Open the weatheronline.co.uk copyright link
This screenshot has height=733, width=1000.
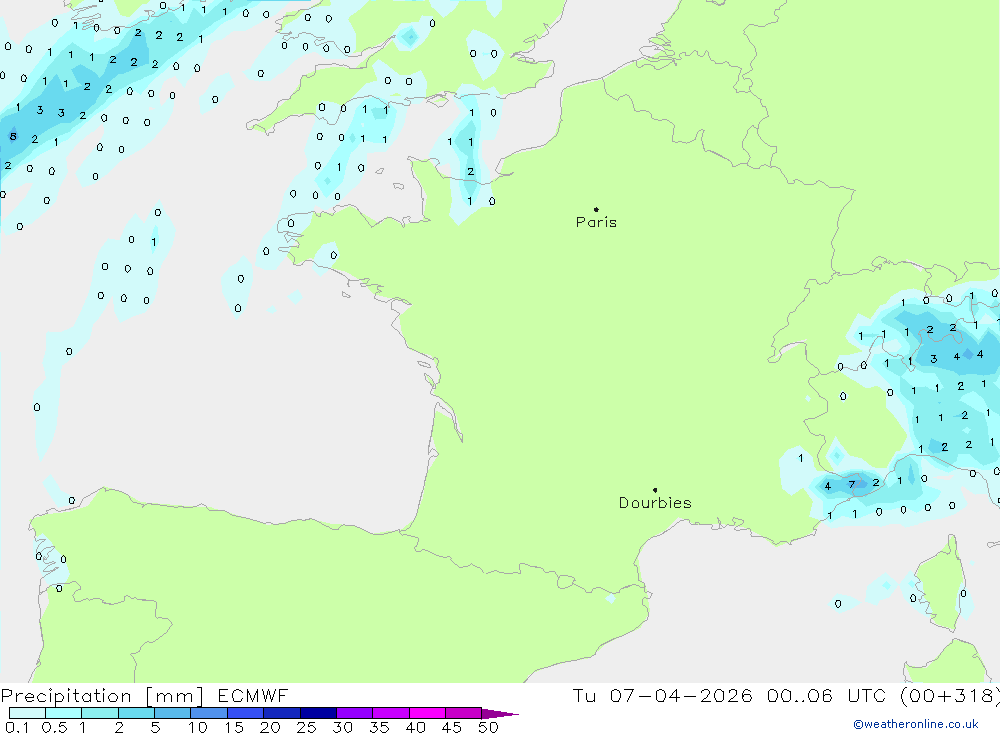(916, 724)
